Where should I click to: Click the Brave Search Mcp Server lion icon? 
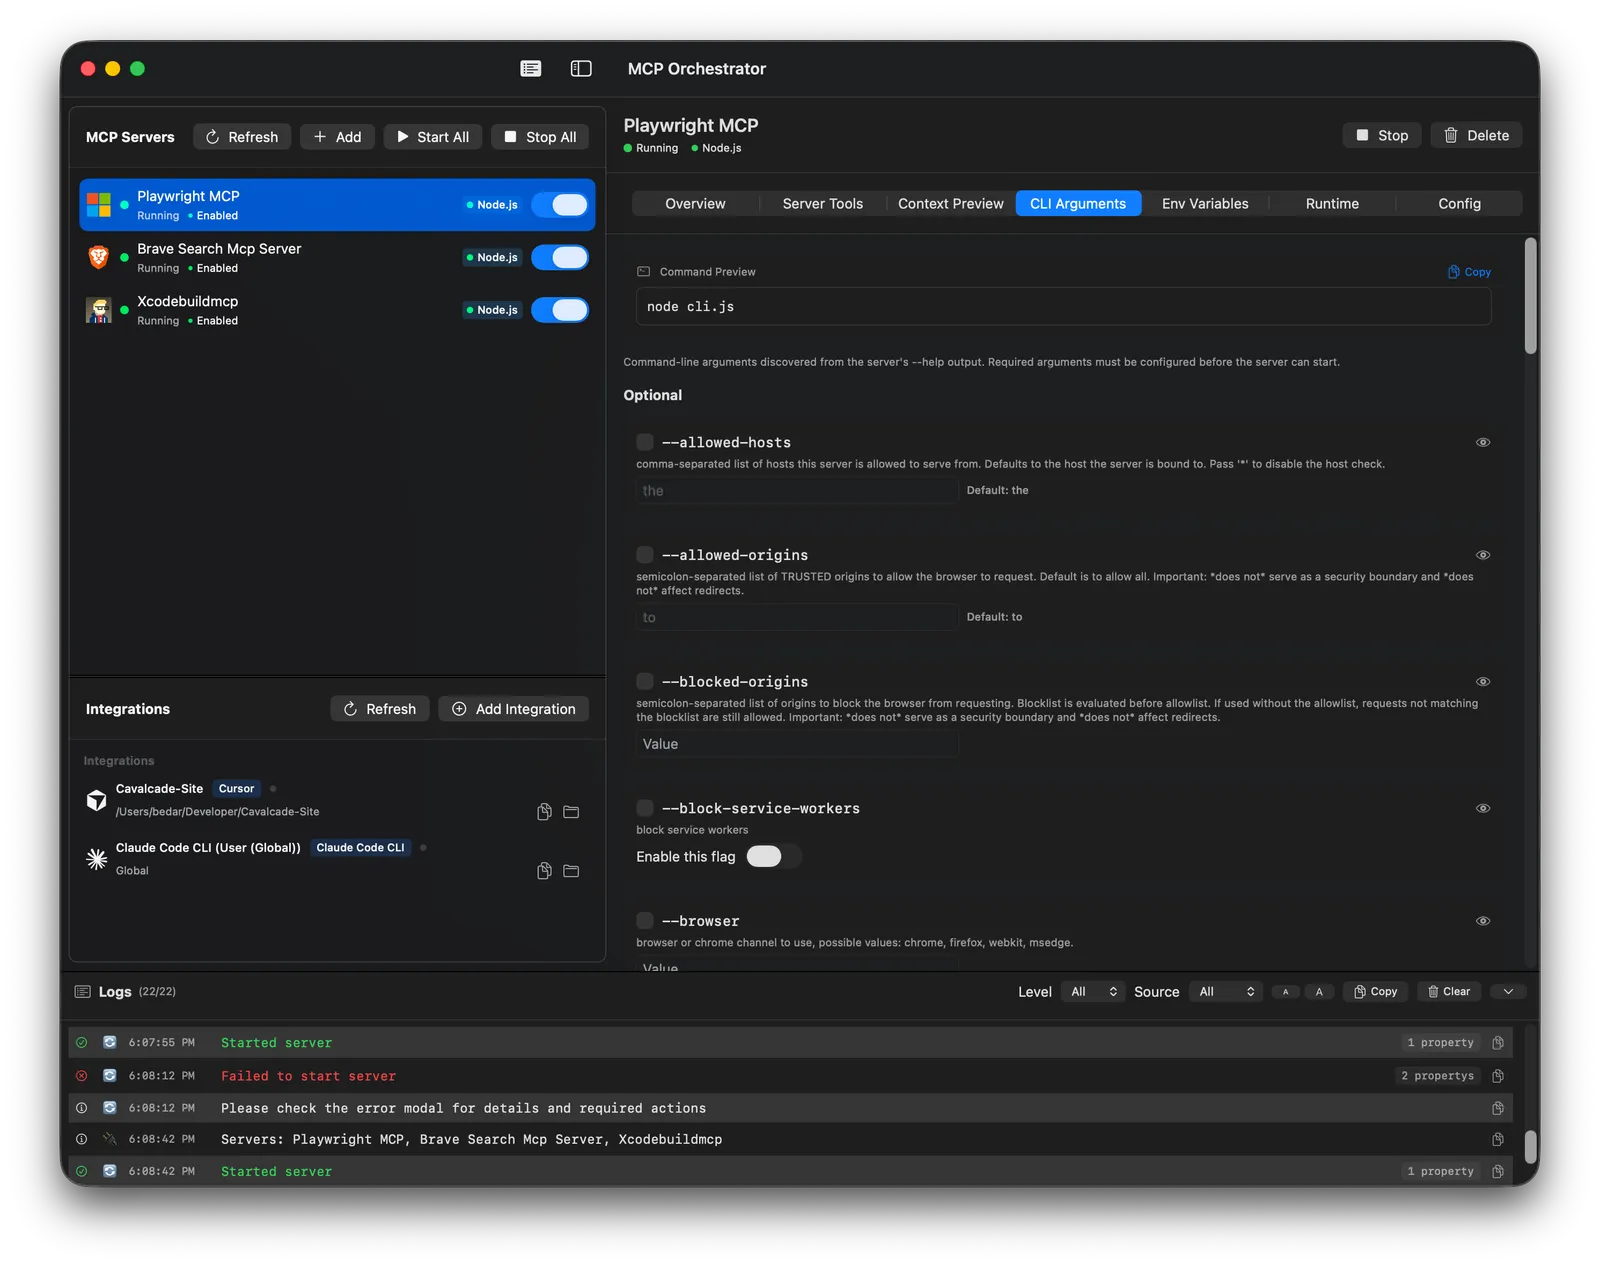click(99, 257)
